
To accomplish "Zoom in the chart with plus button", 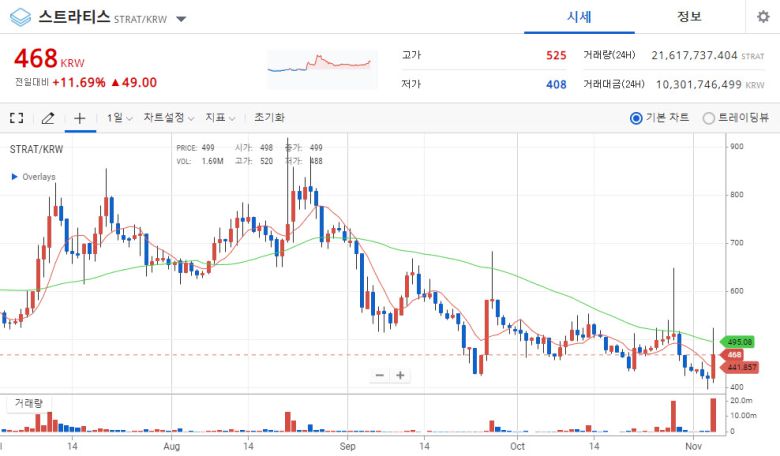I will pos(400,375).
